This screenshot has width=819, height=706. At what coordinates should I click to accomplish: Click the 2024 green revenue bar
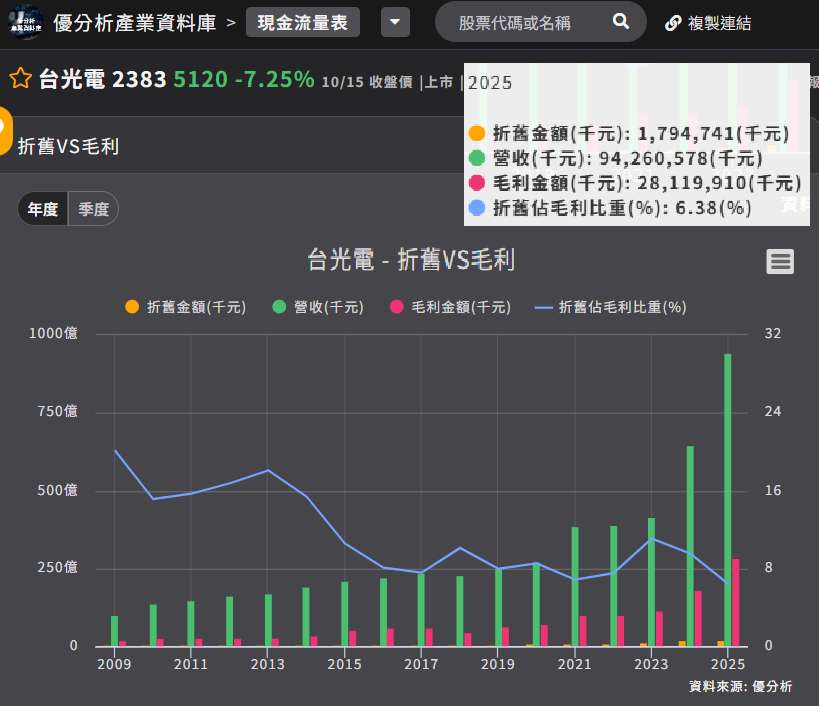(689, 546)
